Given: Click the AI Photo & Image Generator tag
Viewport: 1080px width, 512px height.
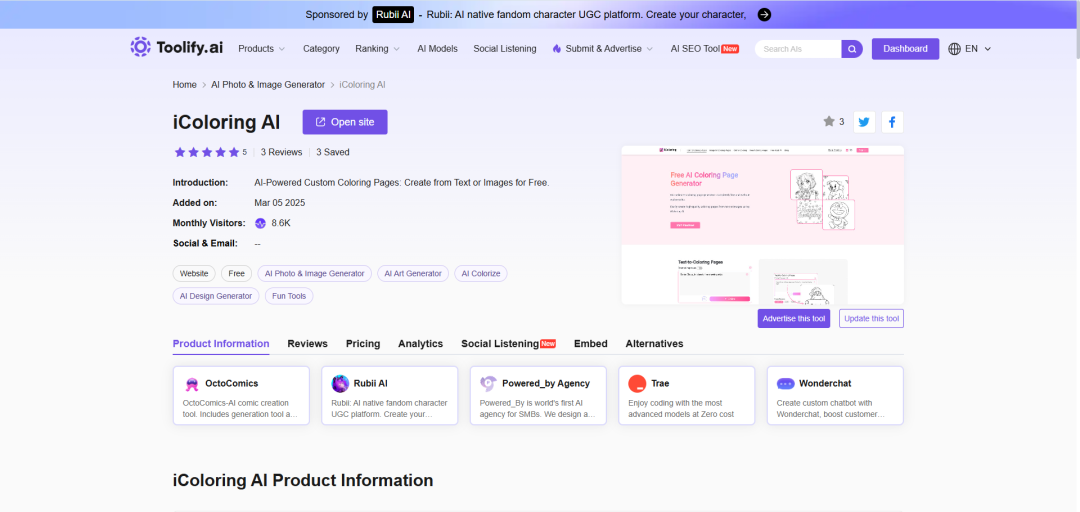Looking at the screenshot, I should tap(315, 274).
